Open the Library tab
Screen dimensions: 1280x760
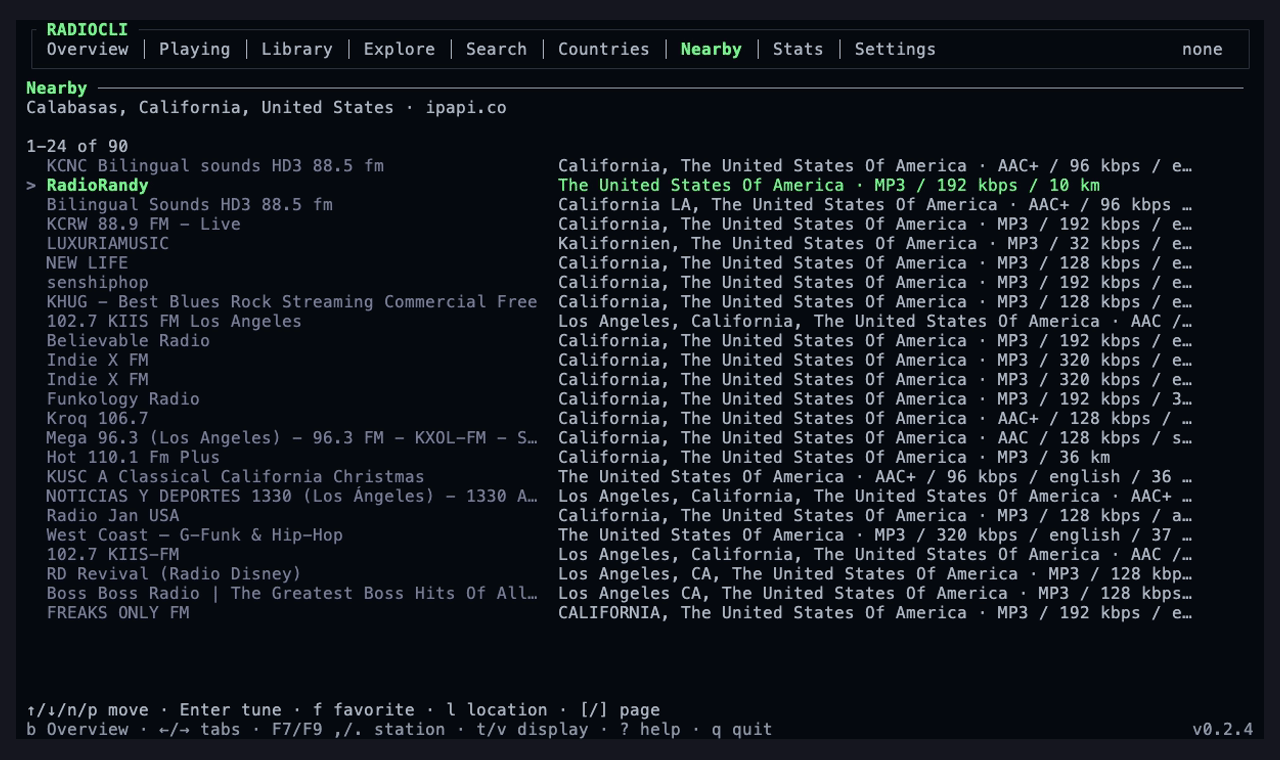click(297, 49)
